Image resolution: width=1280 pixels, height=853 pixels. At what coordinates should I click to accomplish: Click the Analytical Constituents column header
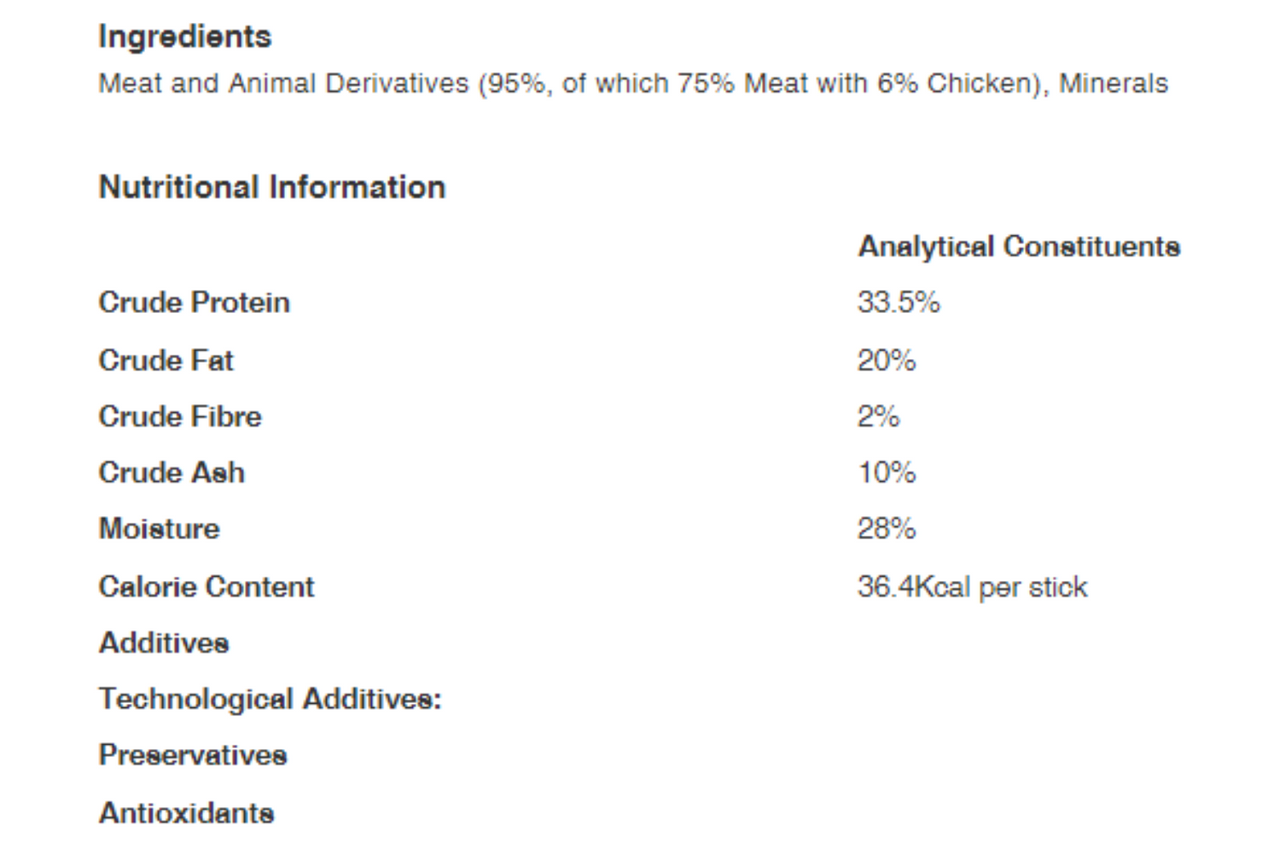coord(1018,247)
